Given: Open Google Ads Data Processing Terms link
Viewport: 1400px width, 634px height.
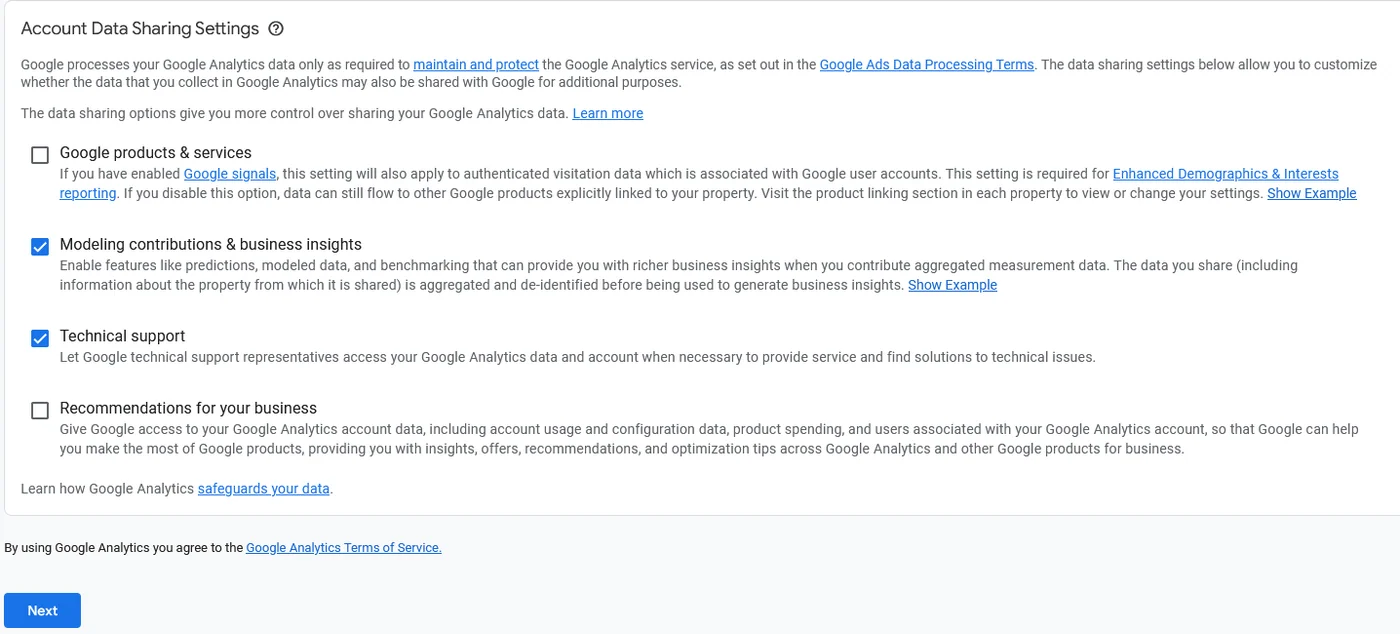Looking at the screenshot, I should point(927,64).
